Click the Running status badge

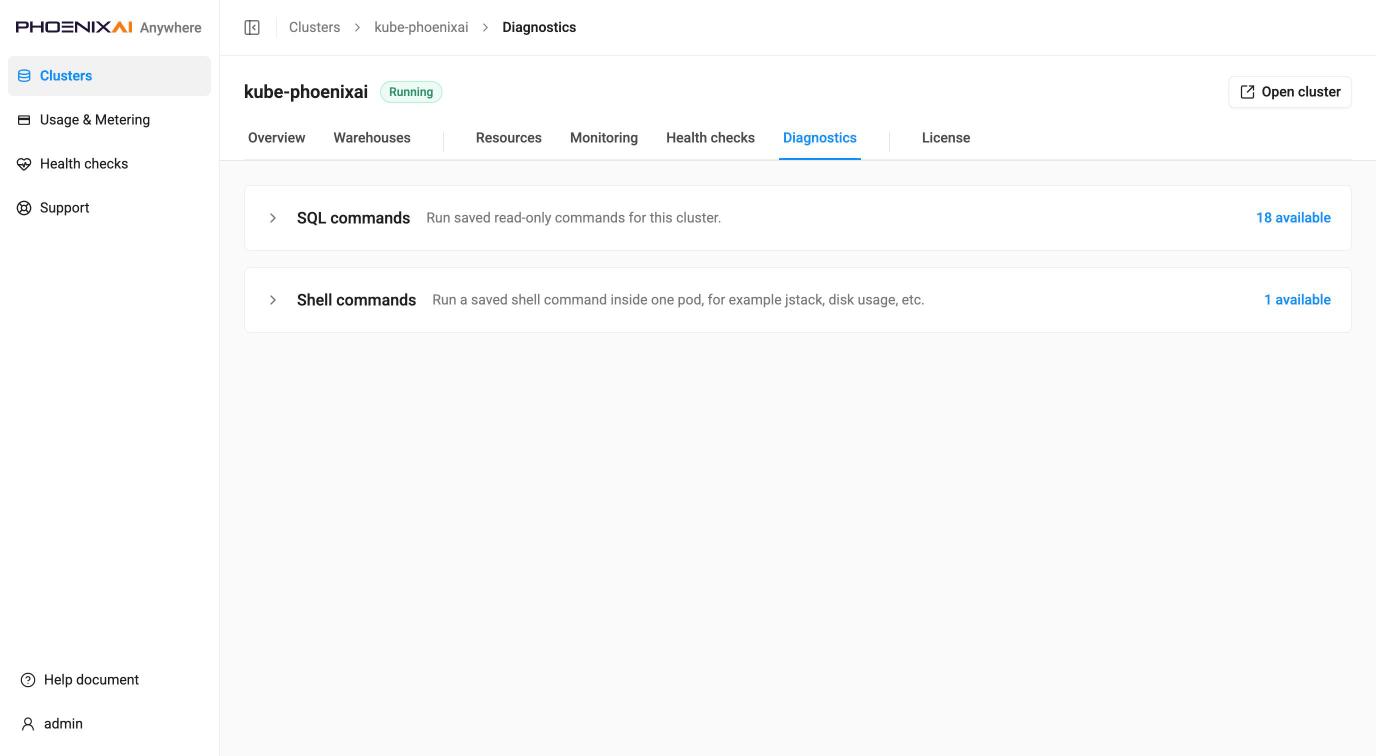click(411, 92)
